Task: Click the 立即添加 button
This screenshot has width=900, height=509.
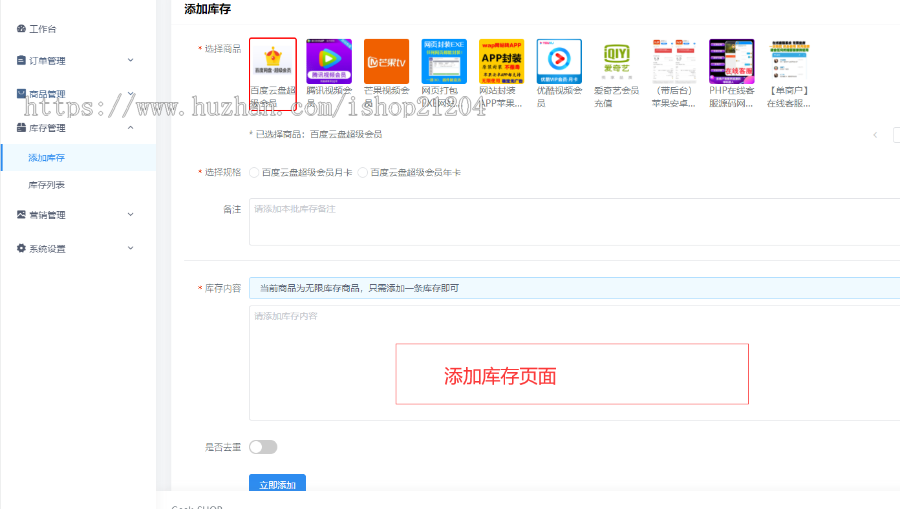Action: 277,485
